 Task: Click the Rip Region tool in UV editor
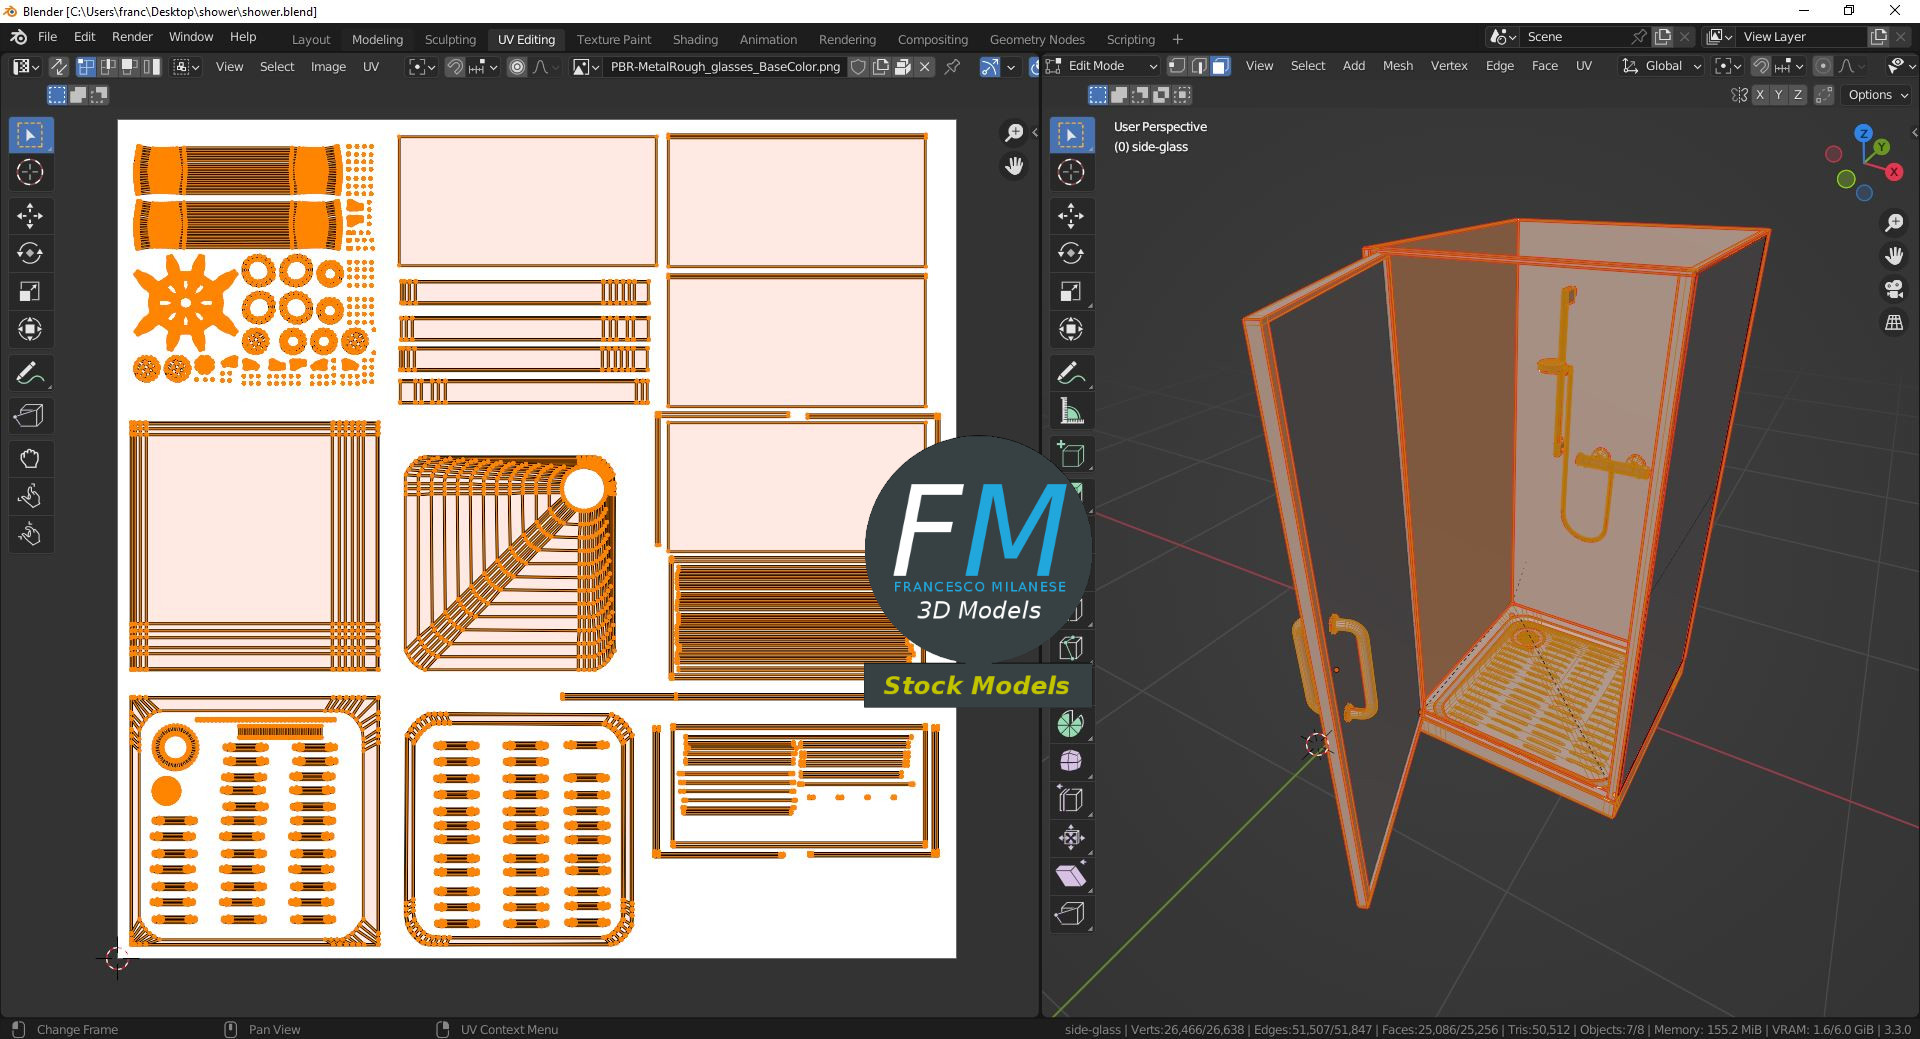29,416
